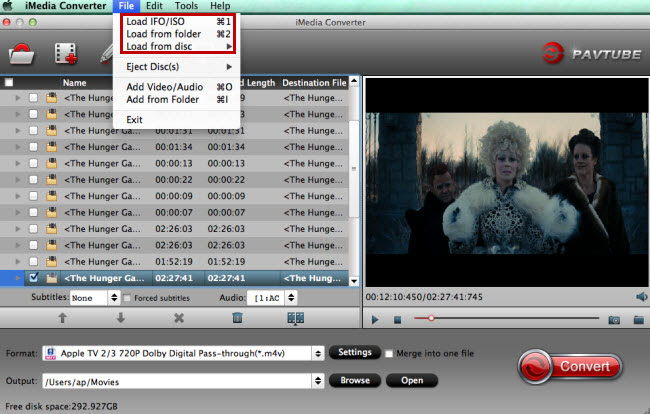Select Add from Folder menu item
This screenshot has height=414, width=650.
pyautogui.click(x=177, y=99)
